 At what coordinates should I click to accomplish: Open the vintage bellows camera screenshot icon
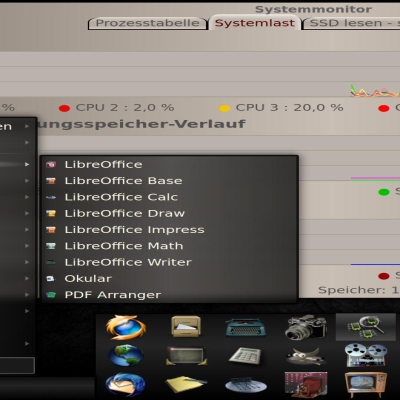click(x=306, y=385)
